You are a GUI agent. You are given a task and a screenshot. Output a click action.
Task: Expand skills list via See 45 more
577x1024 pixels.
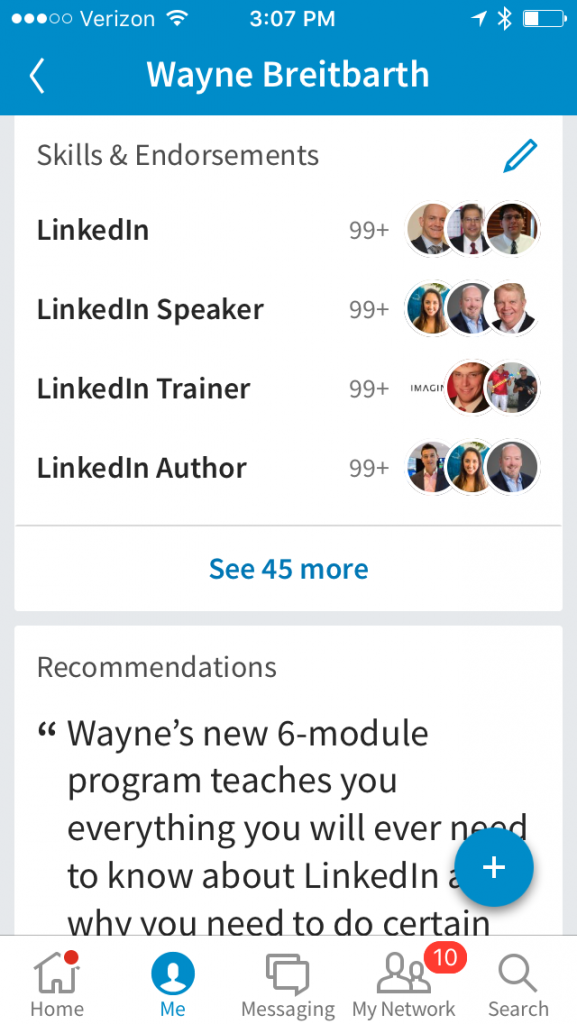[x=288, y=568]
